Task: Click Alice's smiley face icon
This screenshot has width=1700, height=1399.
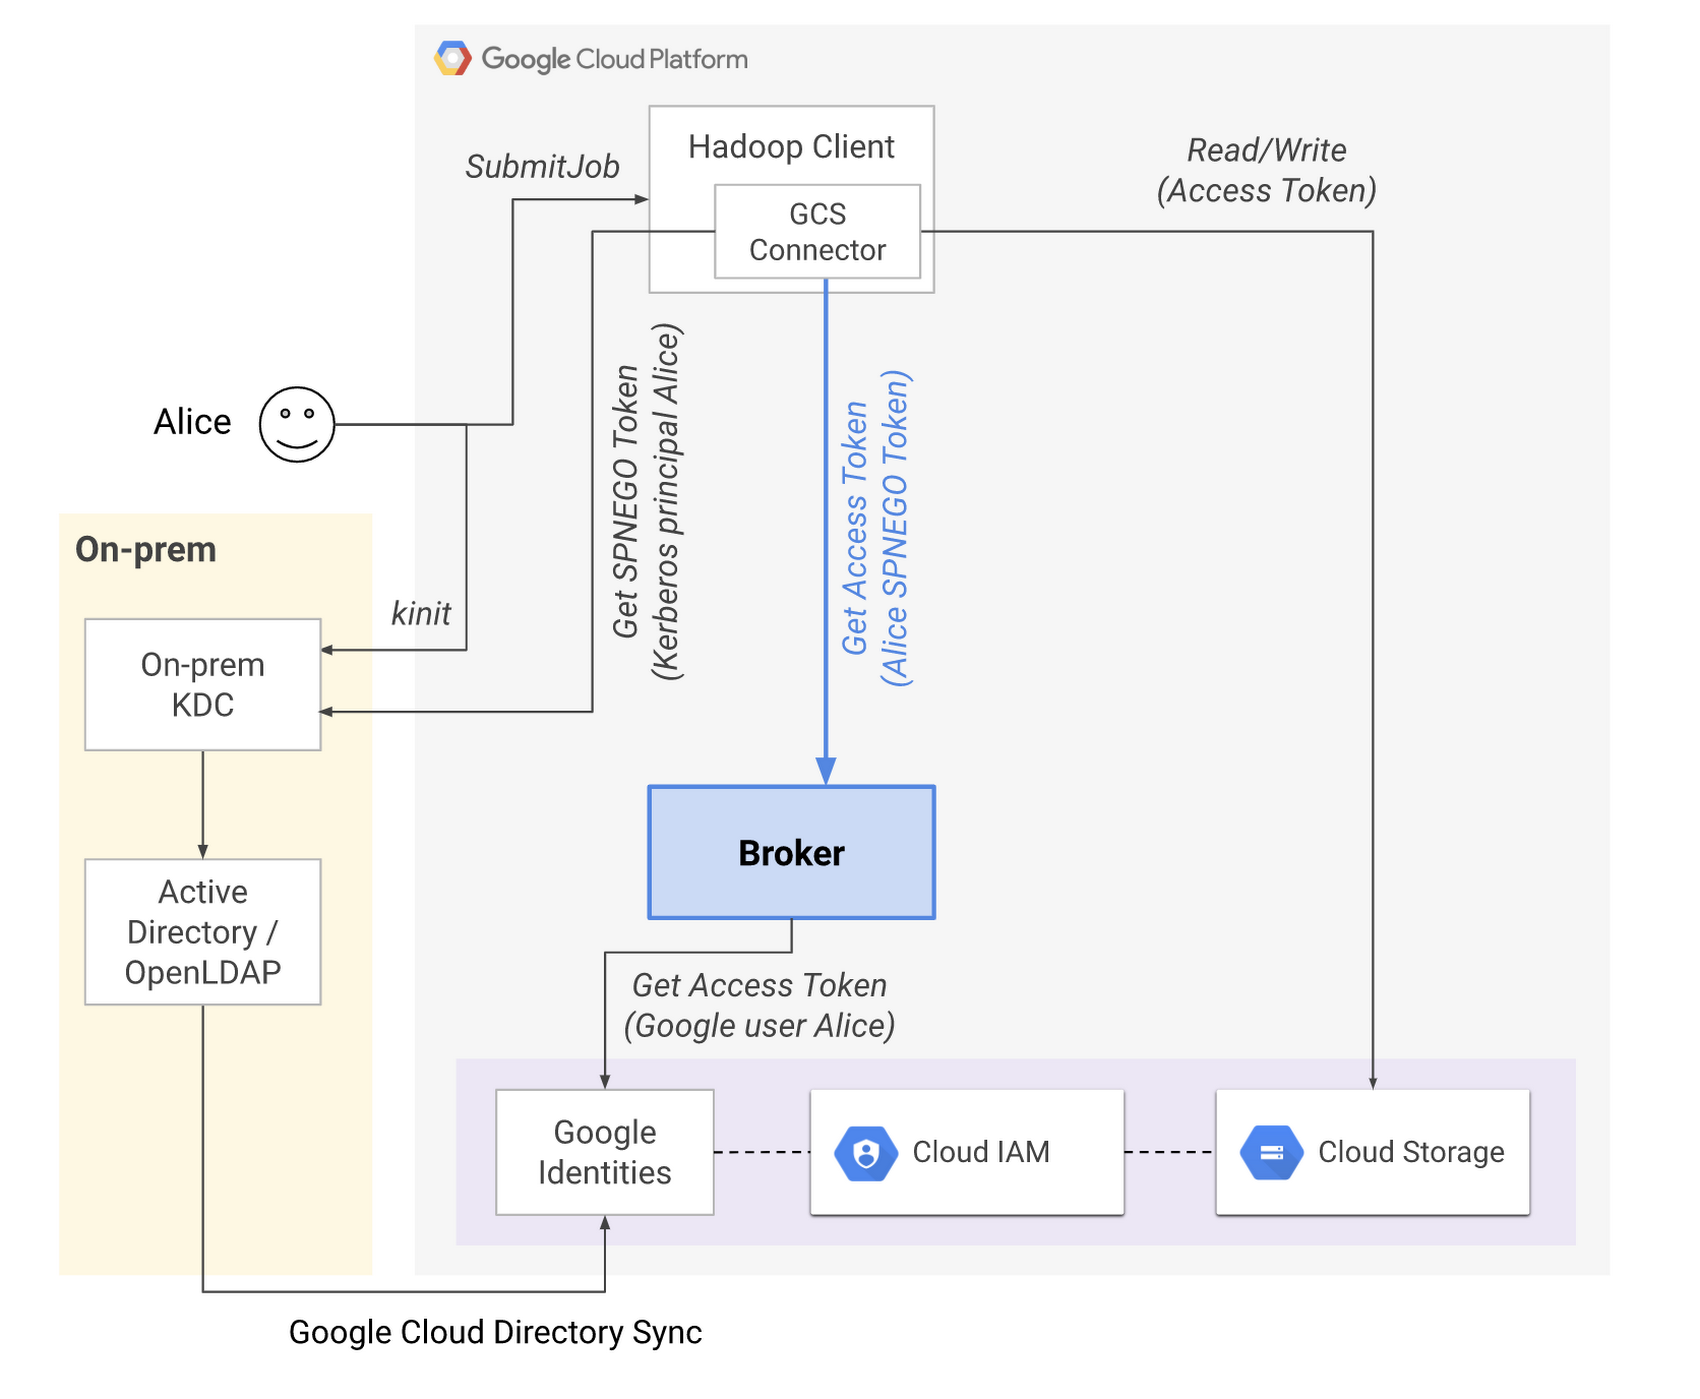Action: click(x=297, y=425)
